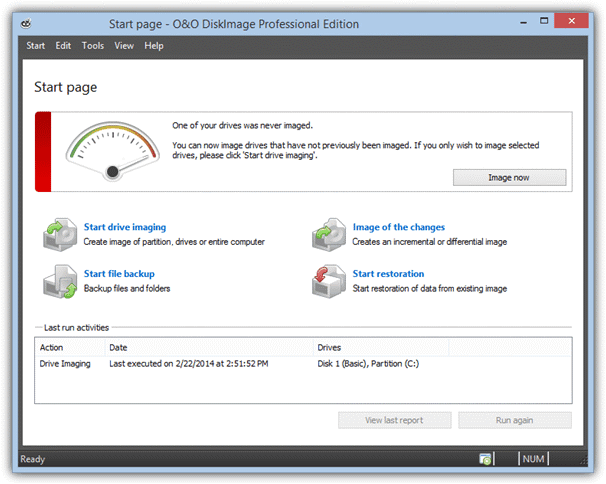
Task: Close the DiskImage window
Action: tap(572, 21)
